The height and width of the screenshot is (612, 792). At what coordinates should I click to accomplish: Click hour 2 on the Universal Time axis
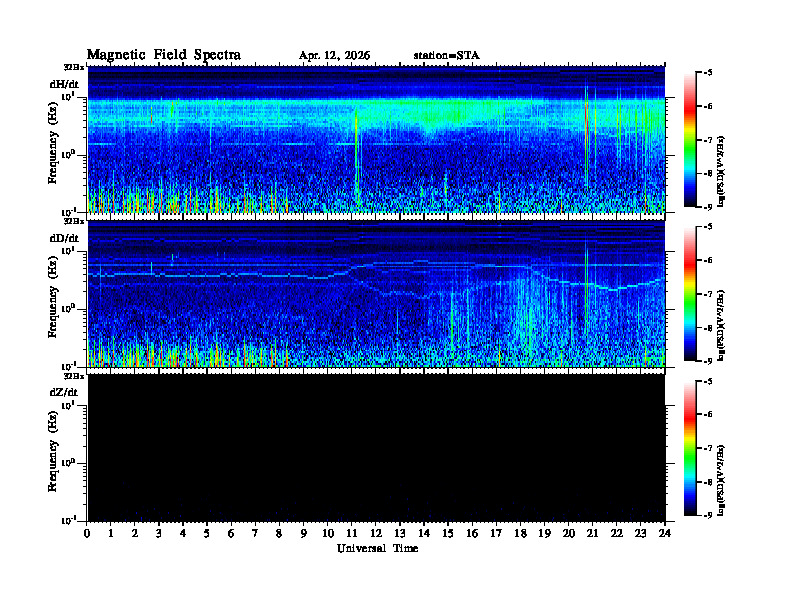click(135, 533)
